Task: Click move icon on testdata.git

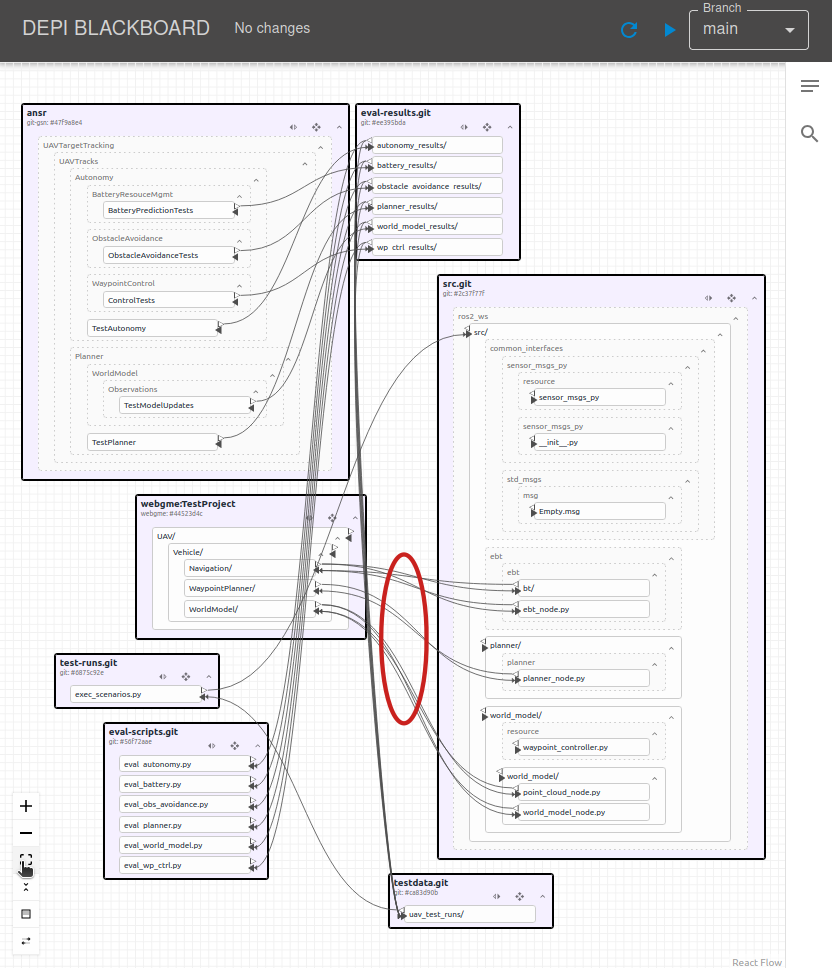Action: coord(520,897)
